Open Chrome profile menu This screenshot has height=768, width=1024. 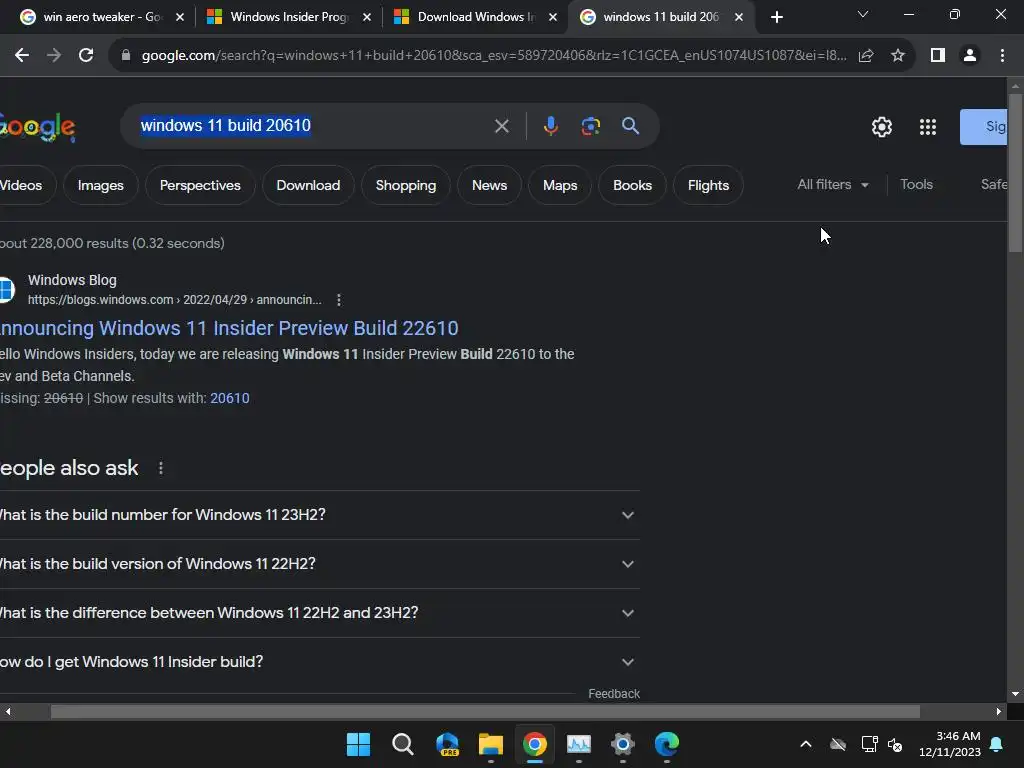pos(970,56)
